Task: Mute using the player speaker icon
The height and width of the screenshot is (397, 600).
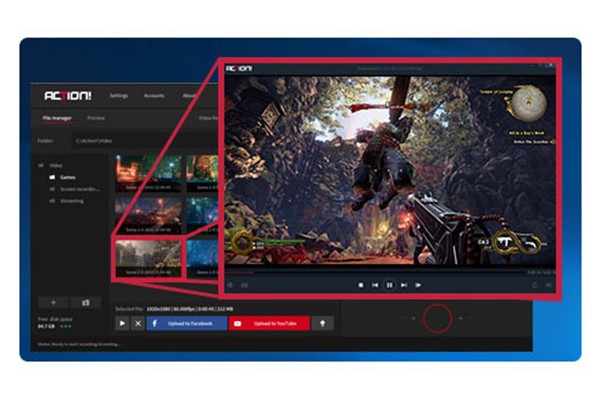Action: (x=549, y=285)
